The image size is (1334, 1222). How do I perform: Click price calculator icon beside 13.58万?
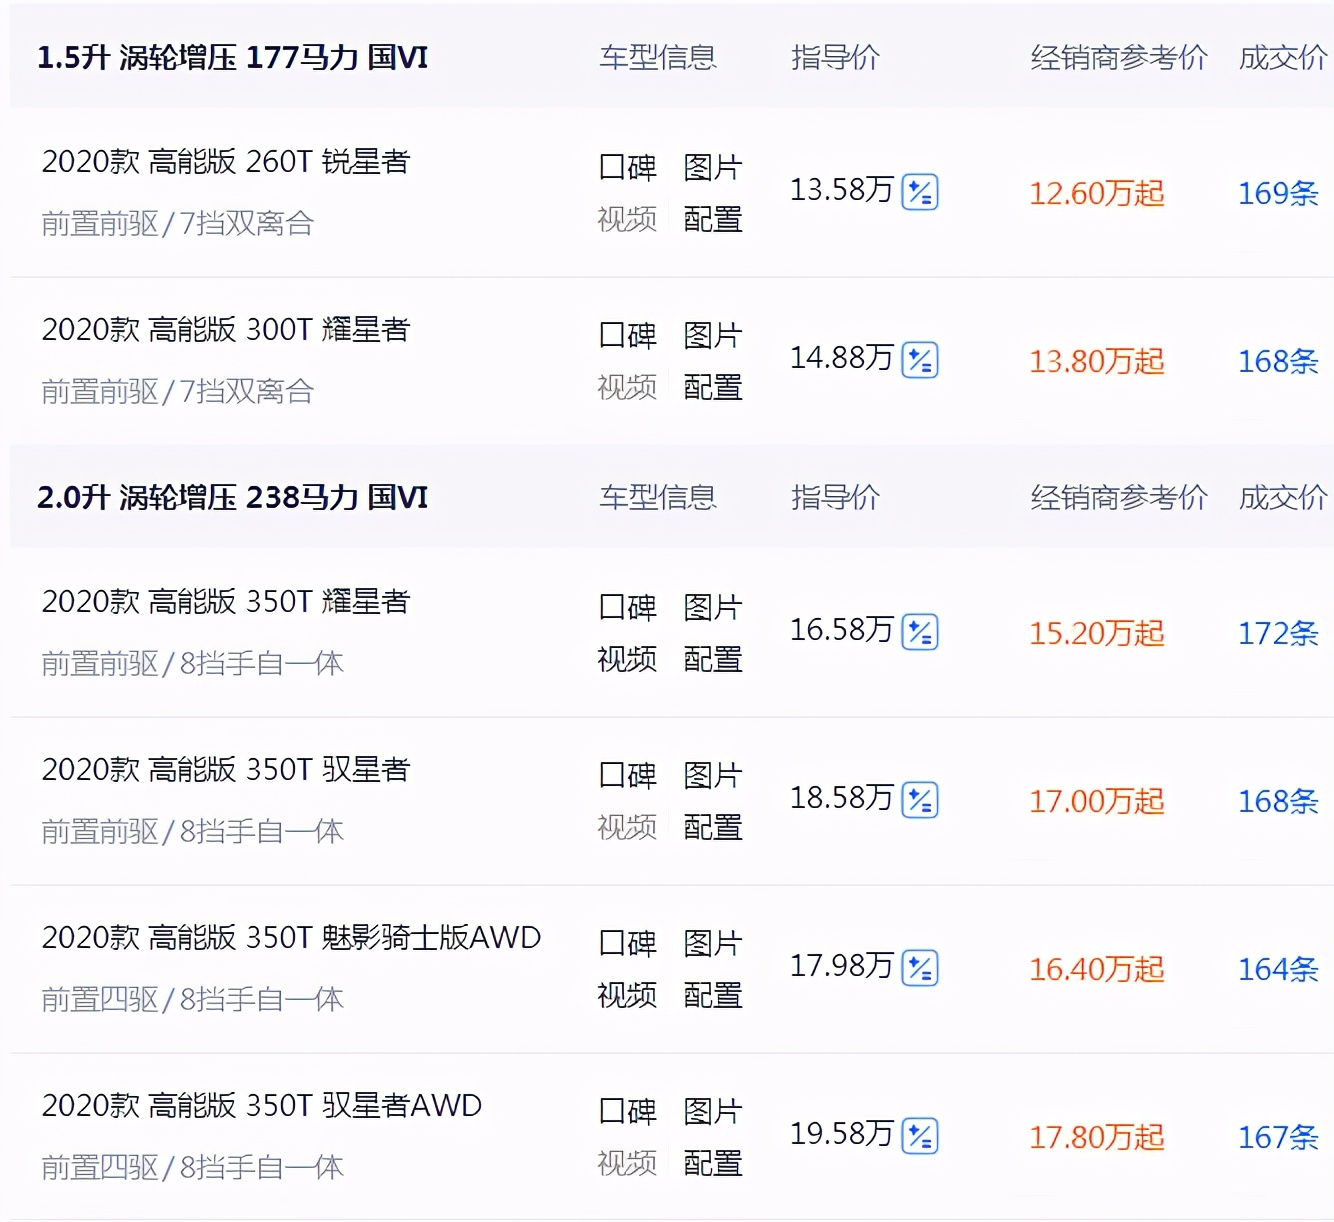[x=920, y=192]
